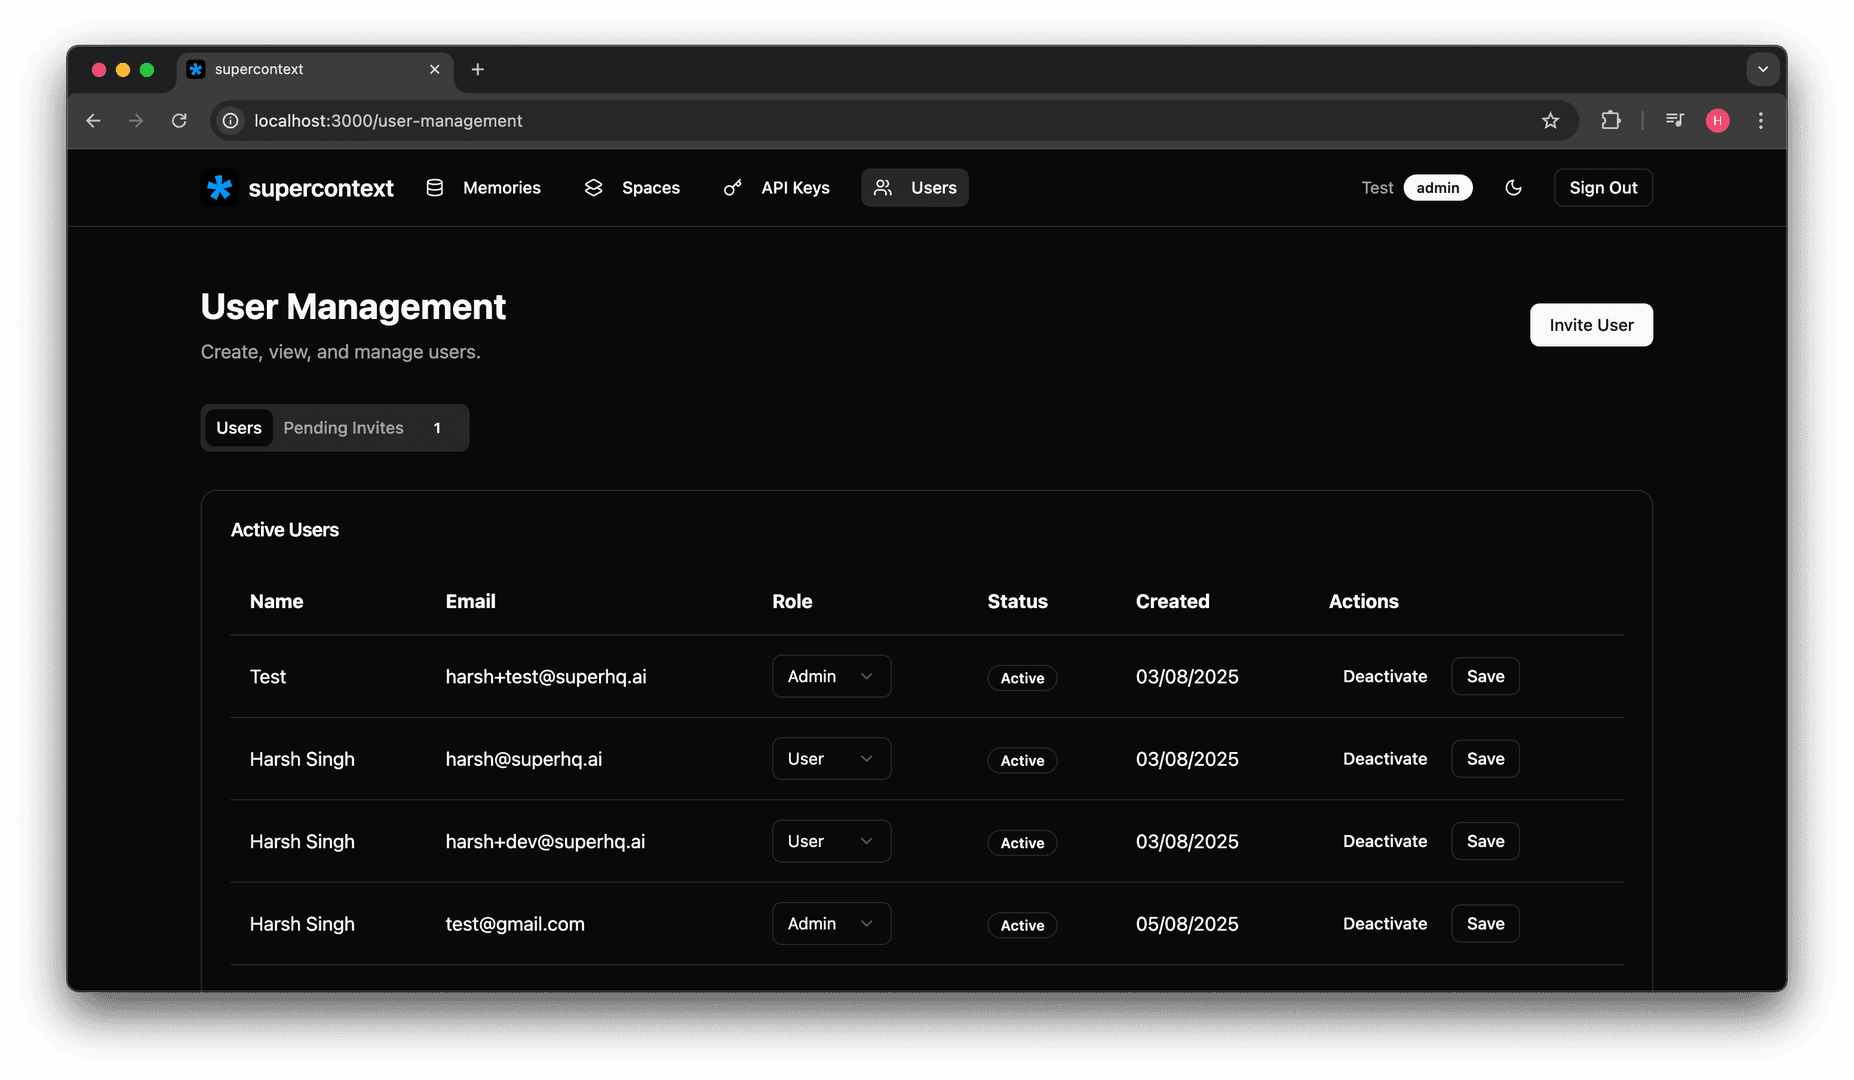Toggle dark mode with the moon icon
The height and width of the screenshot is (1080, 1854).
(x=1513, y=188)
